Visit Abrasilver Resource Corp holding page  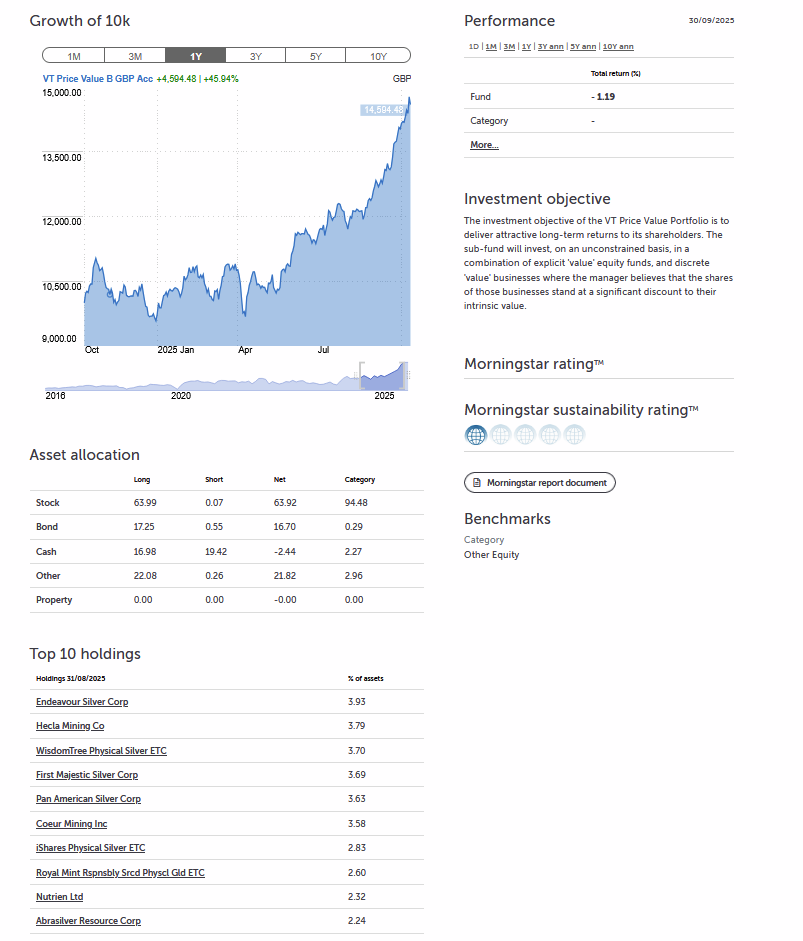pos(88,921)
